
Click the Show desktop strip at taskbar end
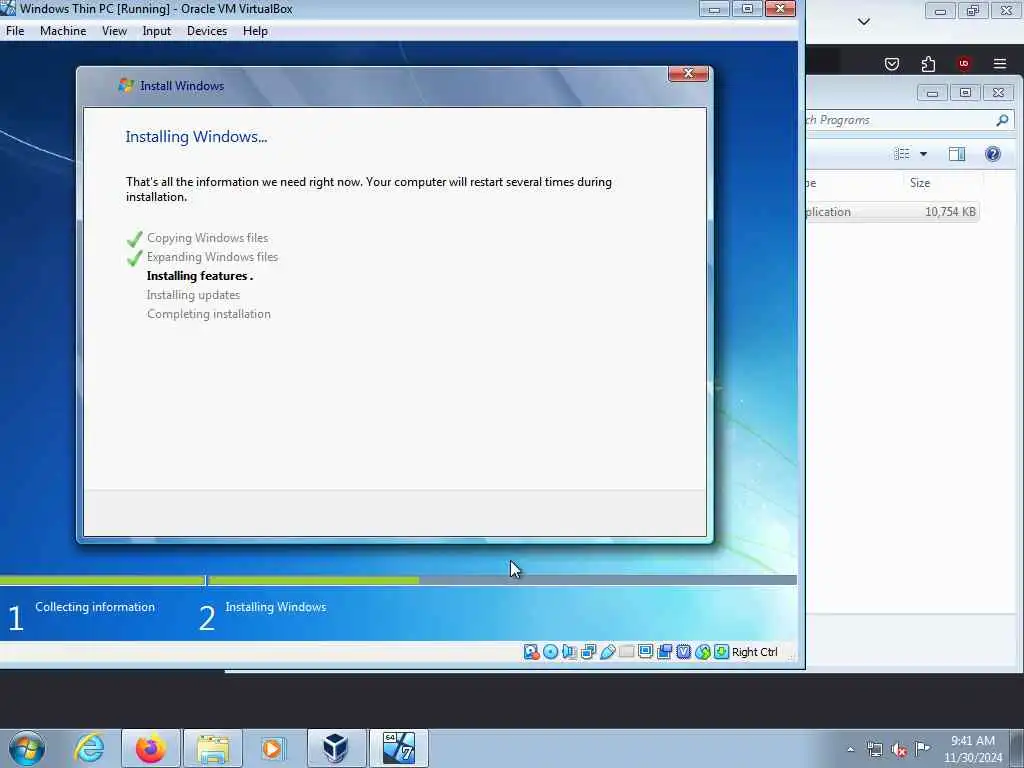tap(1016, 748)
